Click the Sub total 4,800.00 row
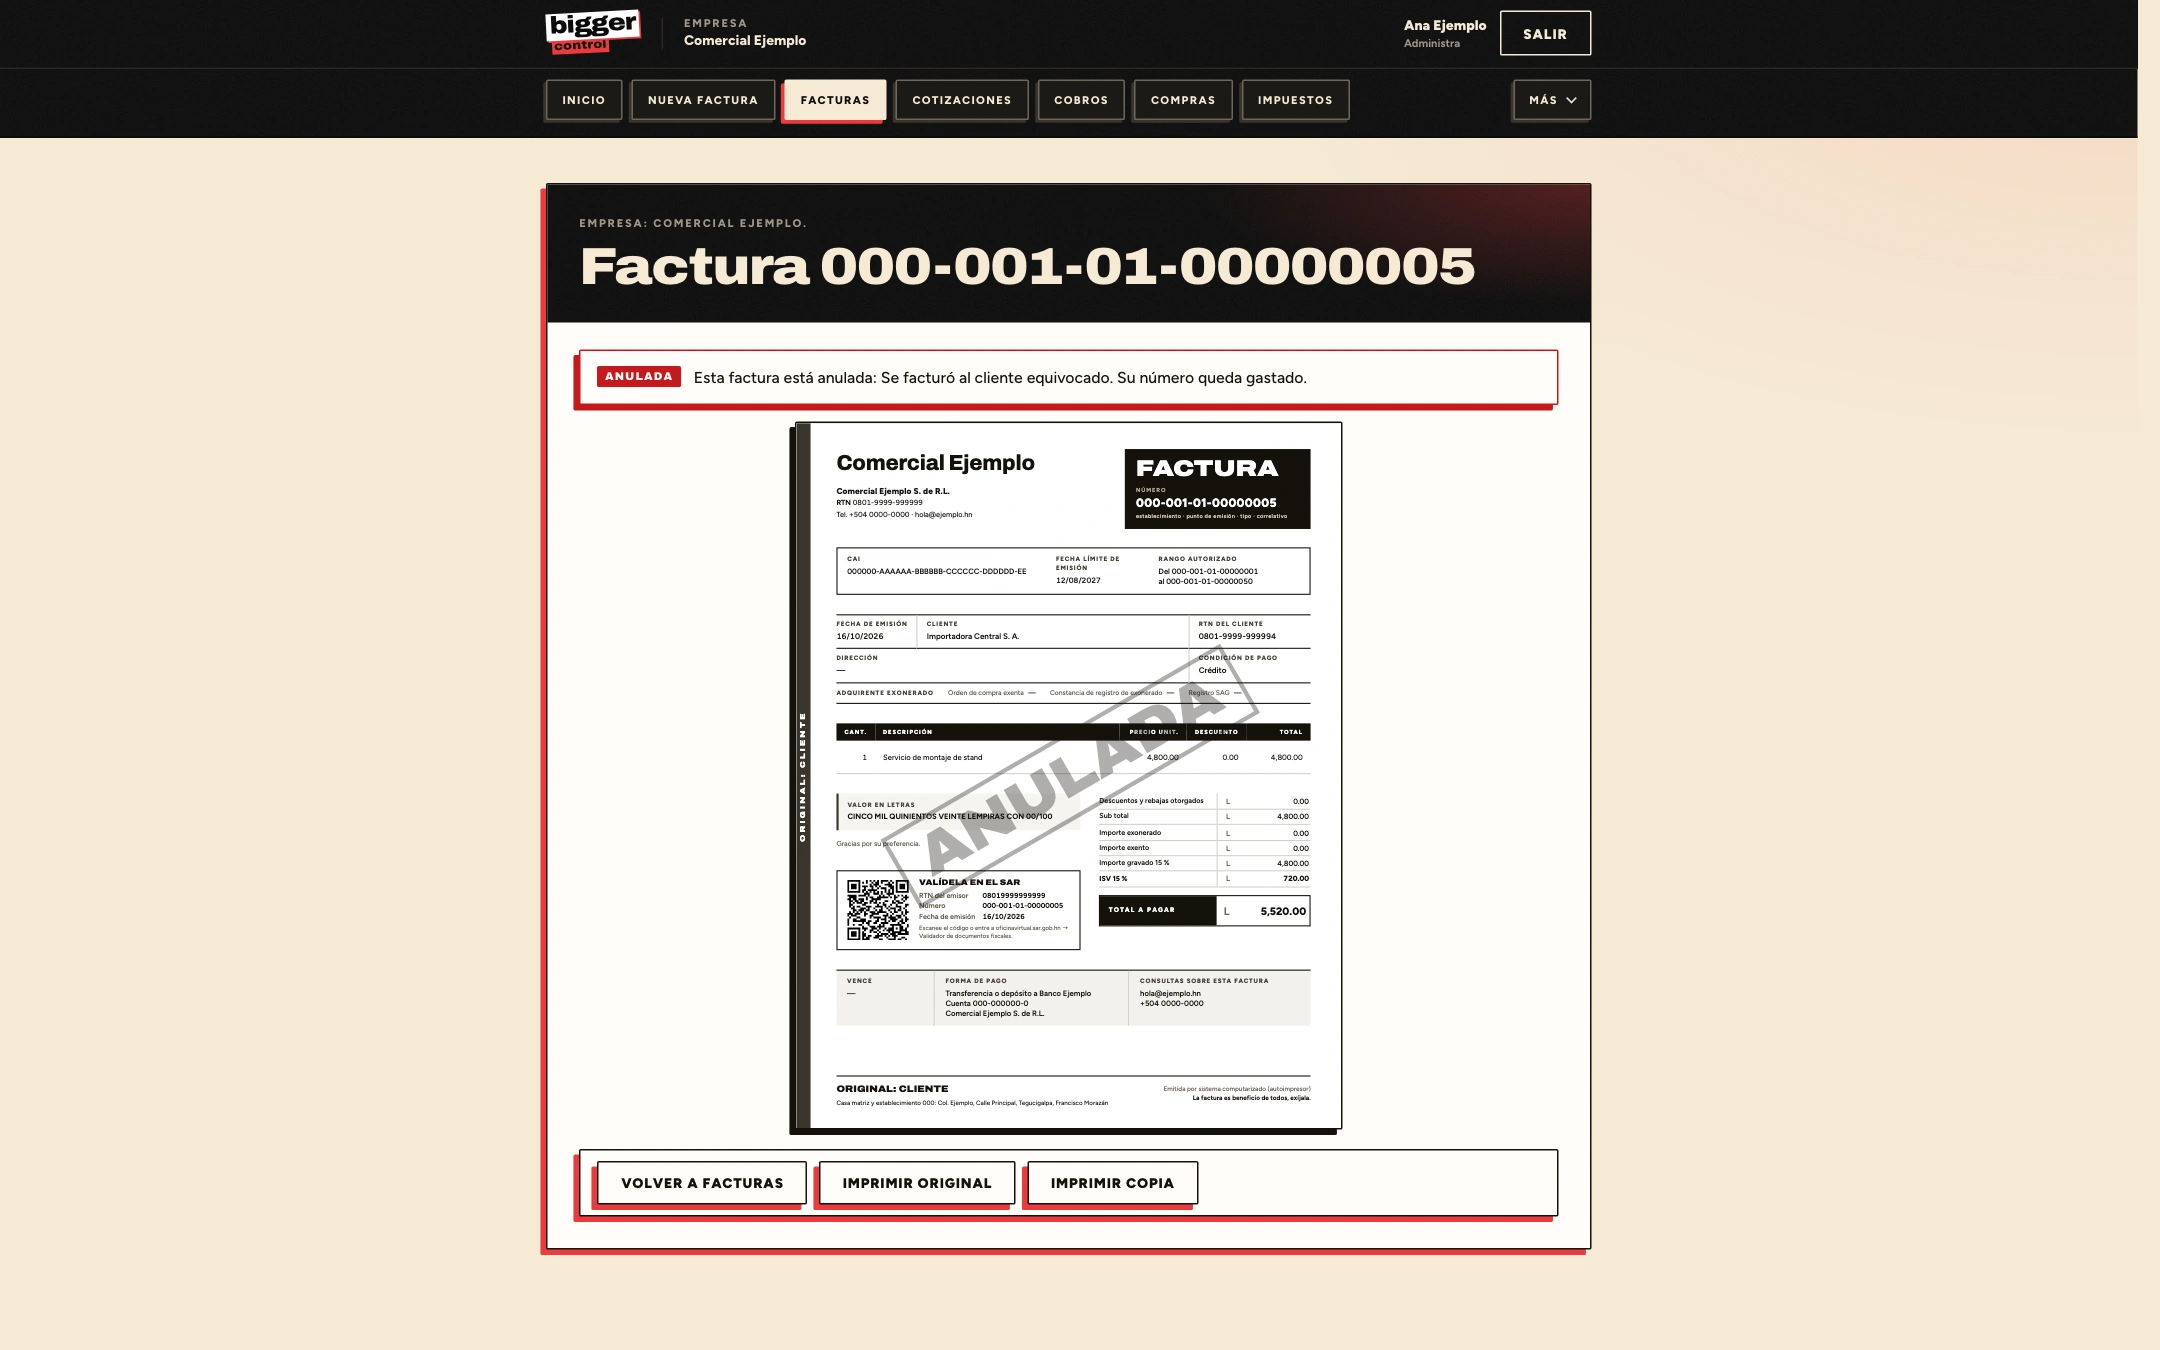This screenshot has width=2160, height=1350. (1204, 816)
